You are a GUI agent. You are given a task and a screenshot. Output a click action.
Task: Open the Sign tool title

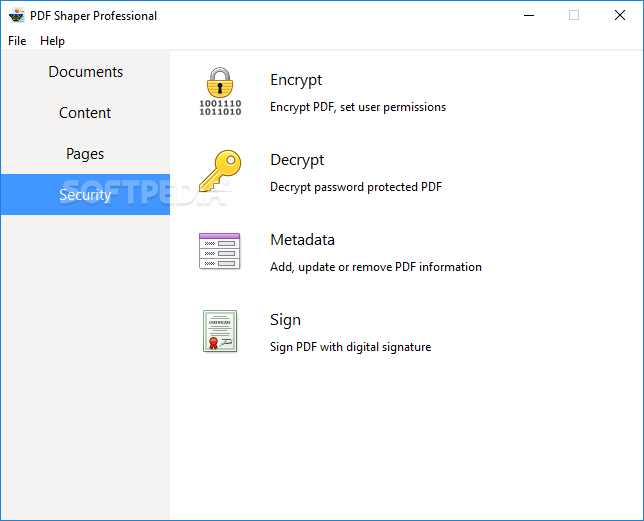[x=285, y=320]
